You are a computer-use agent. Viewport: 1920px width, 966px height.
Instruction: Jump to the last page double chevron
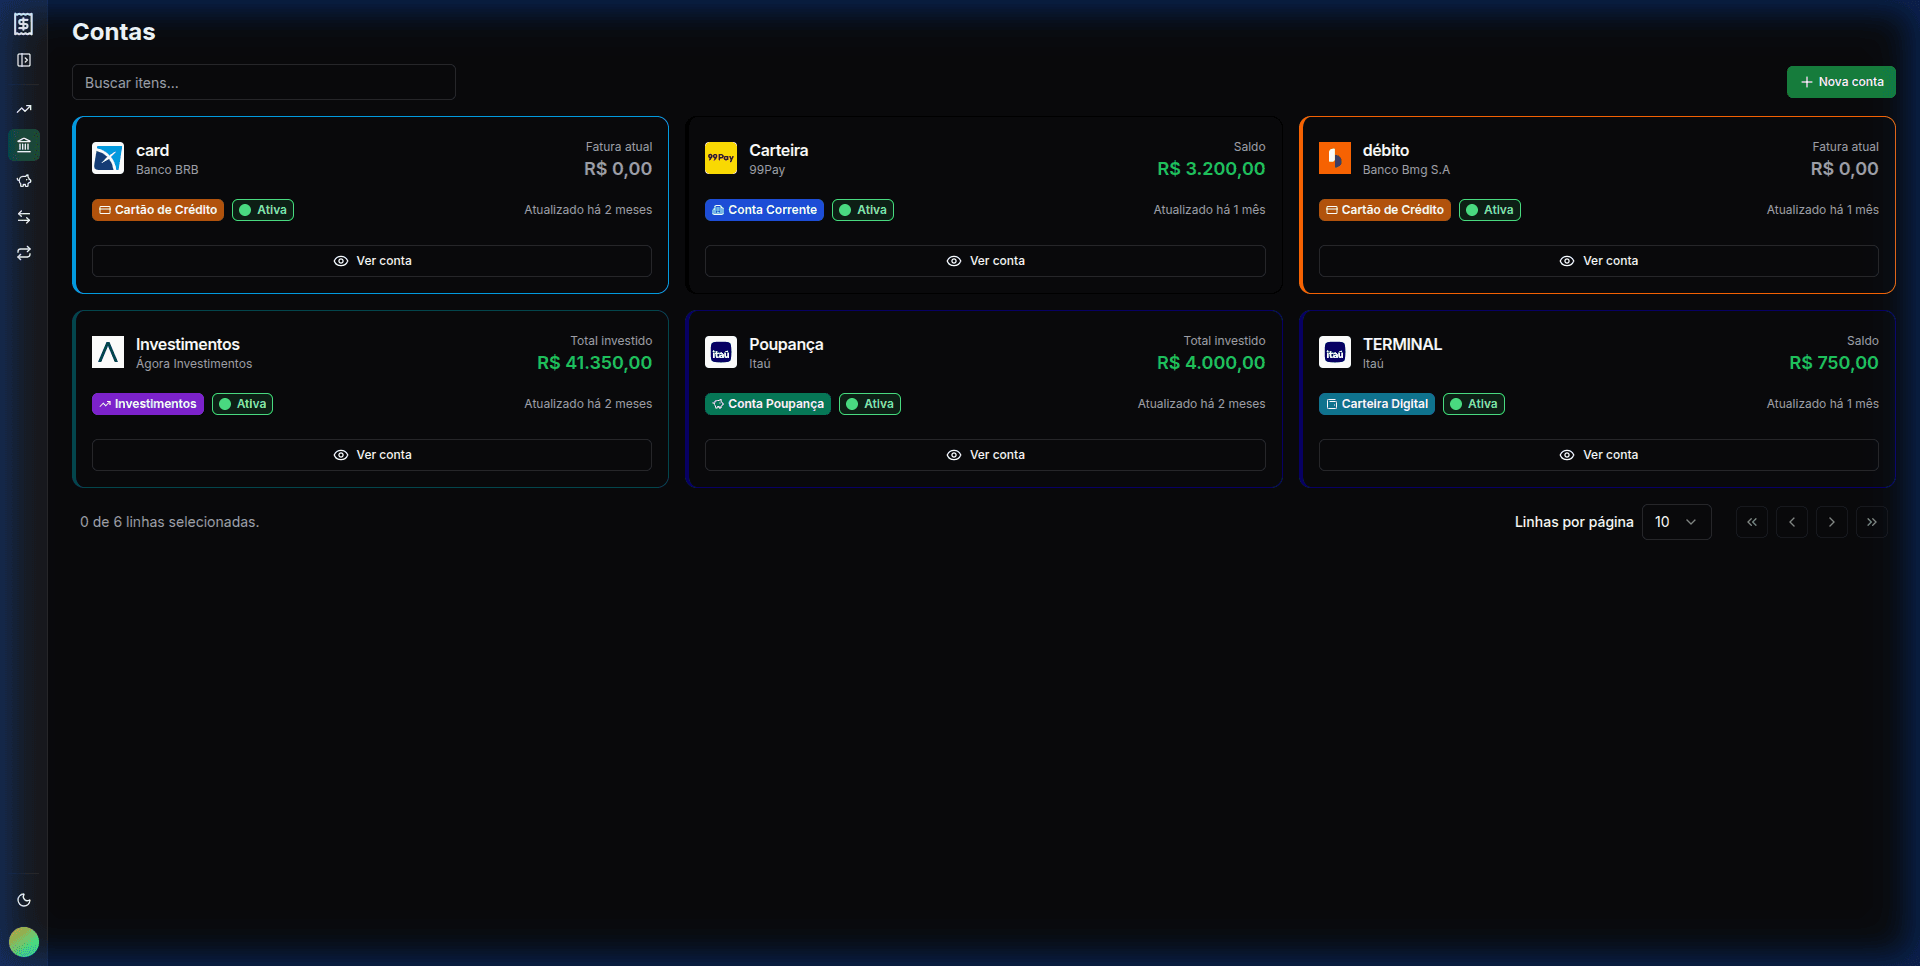coord(1871,522)
